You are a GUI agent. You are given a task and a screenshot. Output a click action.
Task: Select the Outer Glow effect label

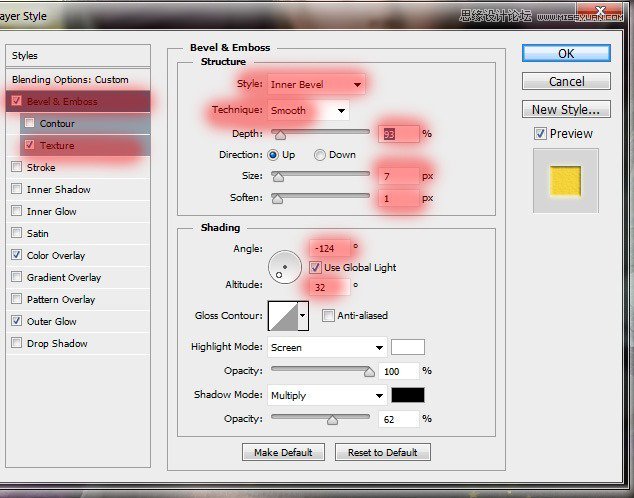click(x=51, y=321)
